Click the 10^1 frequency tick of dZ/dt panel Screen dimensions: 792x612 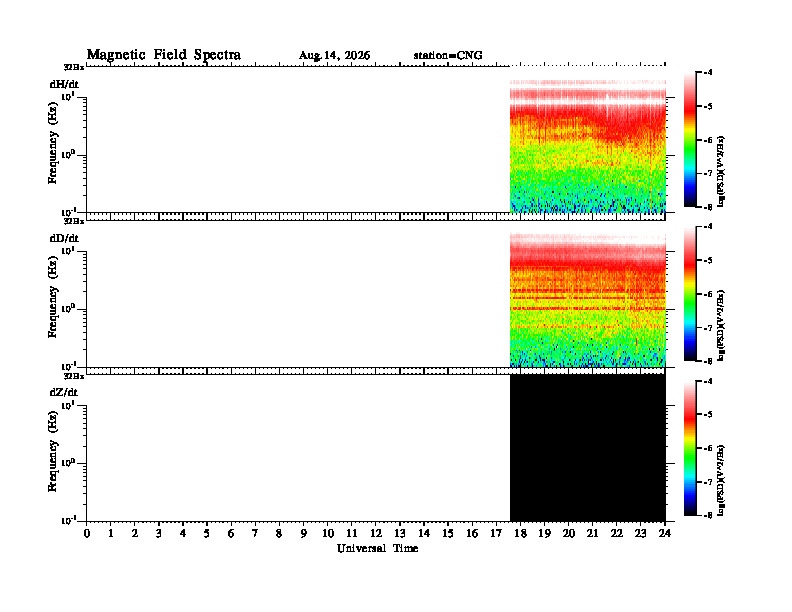coord(69,404)
